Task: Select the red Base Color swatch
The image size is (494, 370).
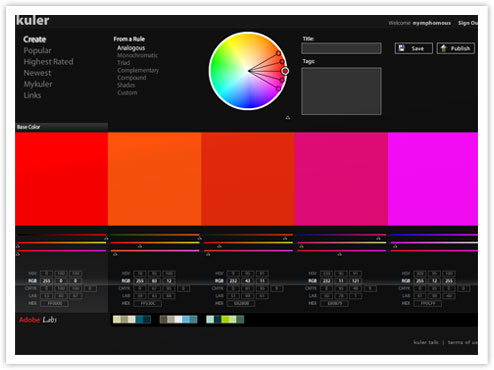Action: [61, 179]
